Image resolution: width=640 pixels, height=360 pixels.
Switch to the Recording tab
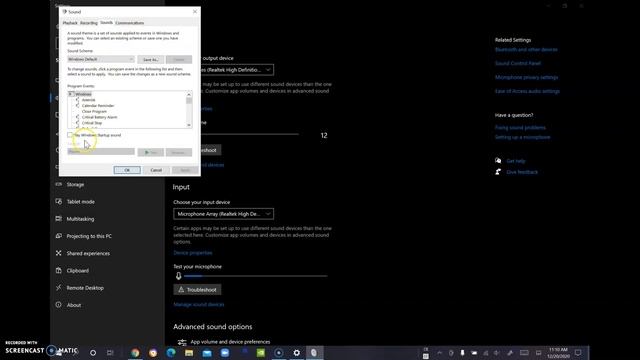tap(89, 23)
